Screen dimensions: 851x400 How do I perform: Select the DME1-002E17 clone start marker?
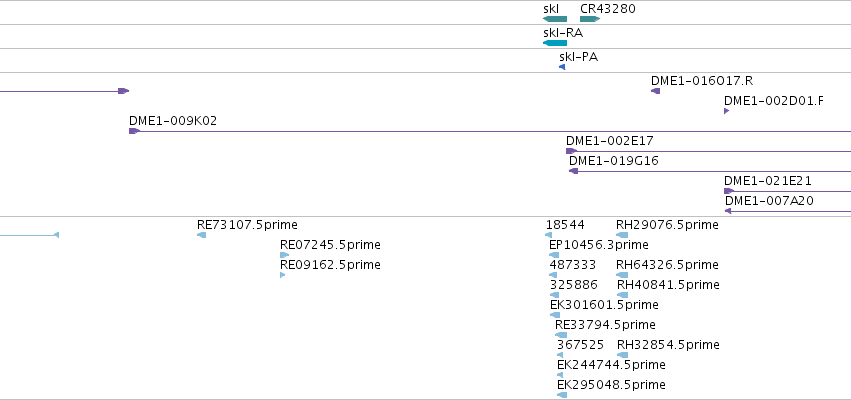coord(571,151)
